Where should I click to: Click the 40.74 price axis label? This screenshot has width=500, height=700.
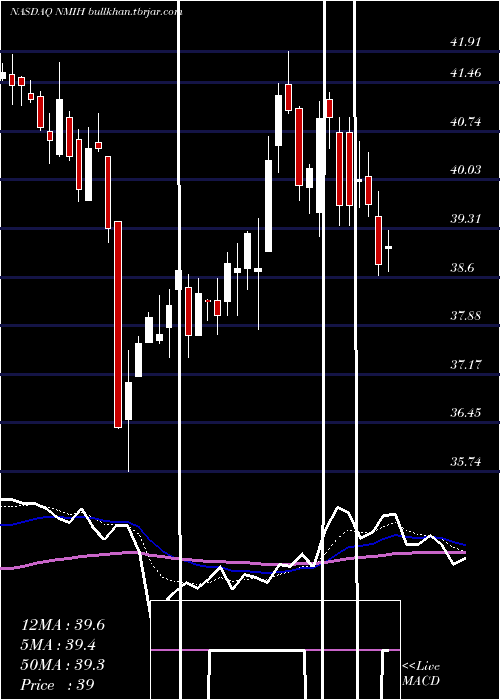[x=466, y=121]
